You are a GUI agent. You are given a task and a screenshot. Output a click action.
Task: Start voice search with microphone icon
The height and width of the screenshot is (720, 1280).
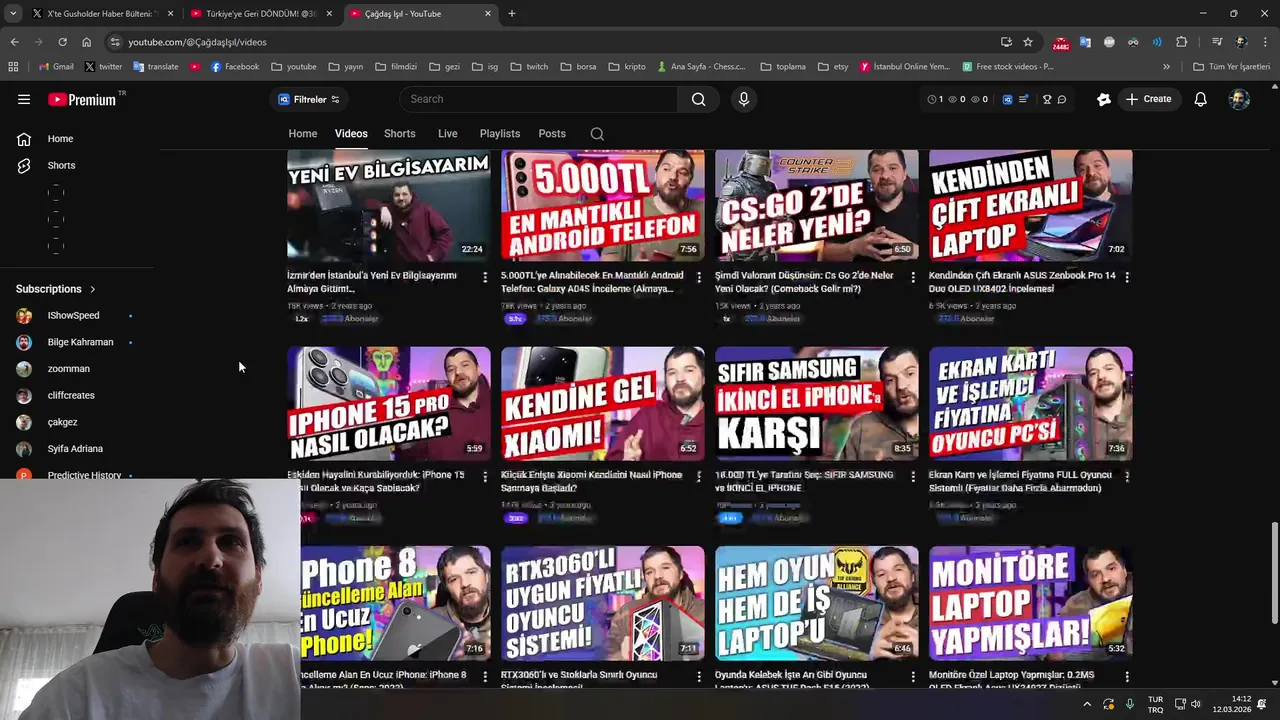pyautogui.click(x=743, y=99)
